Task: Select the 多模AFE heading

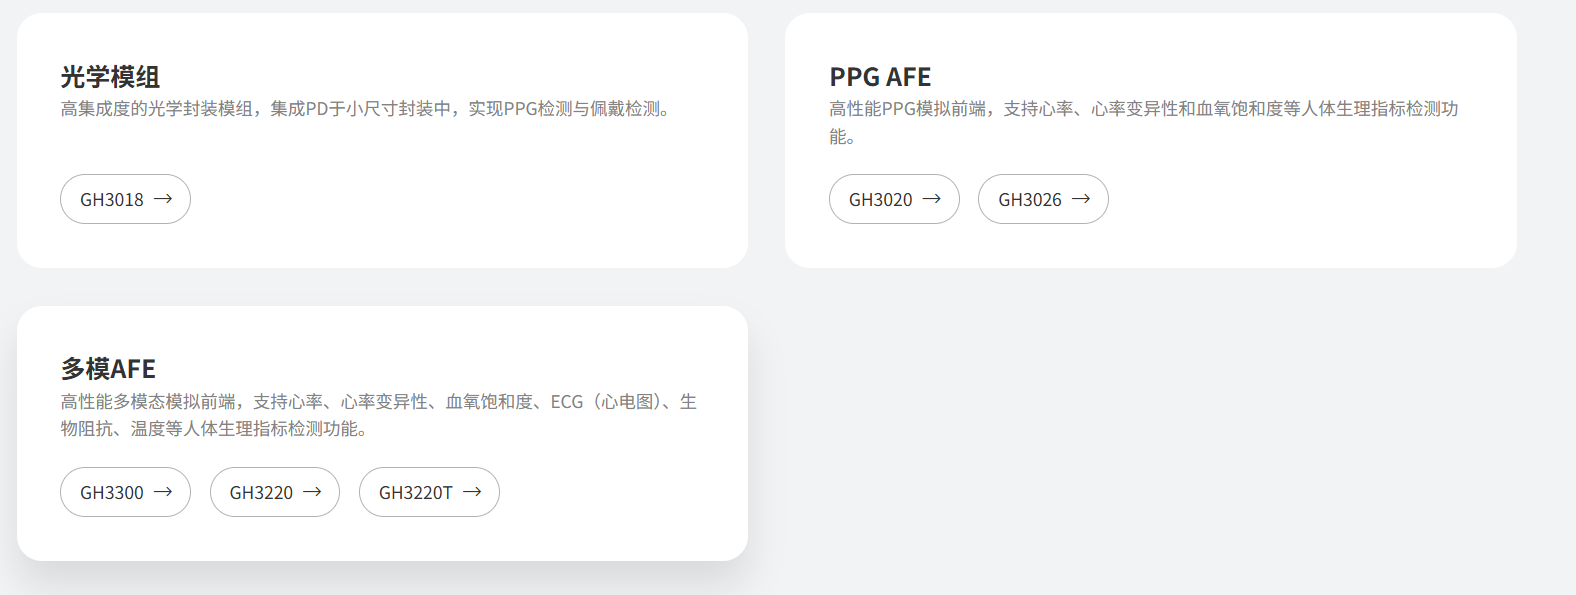Action: [x=108, y=369]
